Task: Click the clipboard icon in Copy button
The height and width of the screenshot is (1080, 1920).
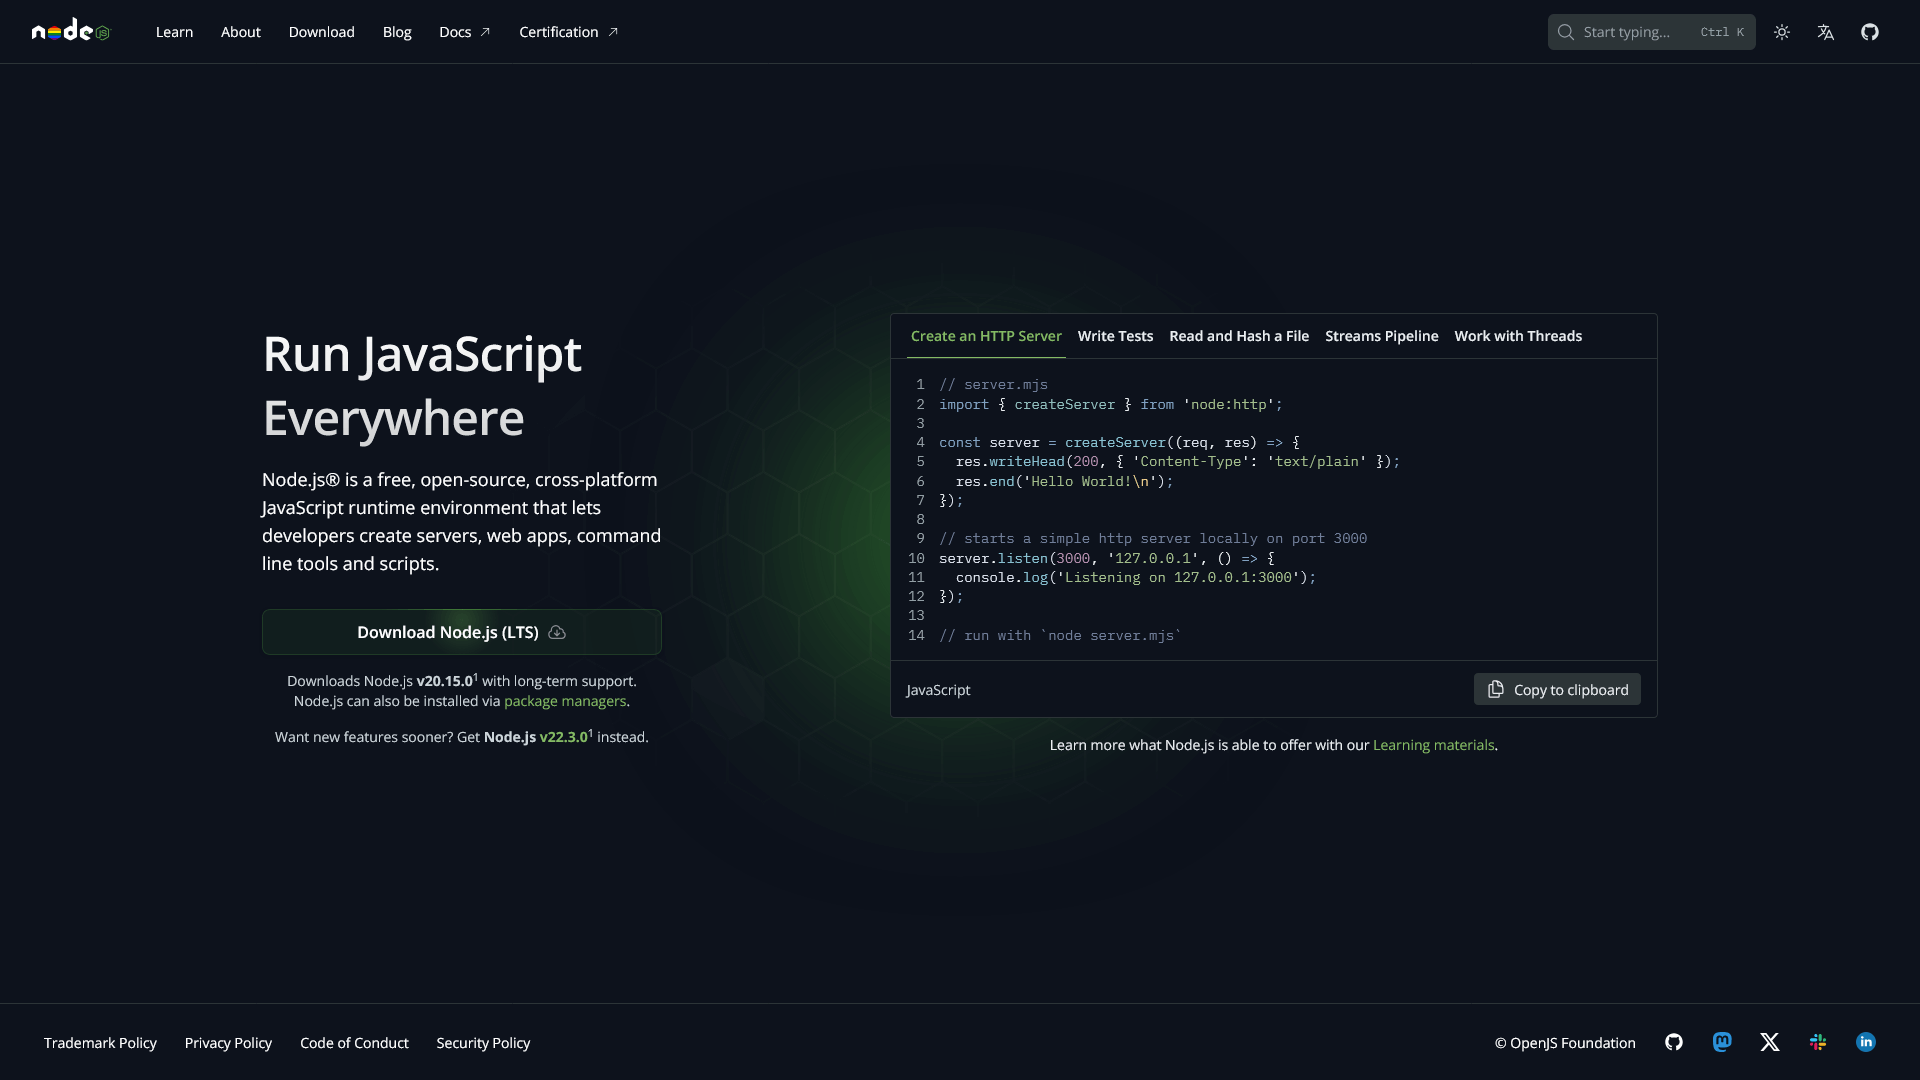Action: coord(1496,689)
